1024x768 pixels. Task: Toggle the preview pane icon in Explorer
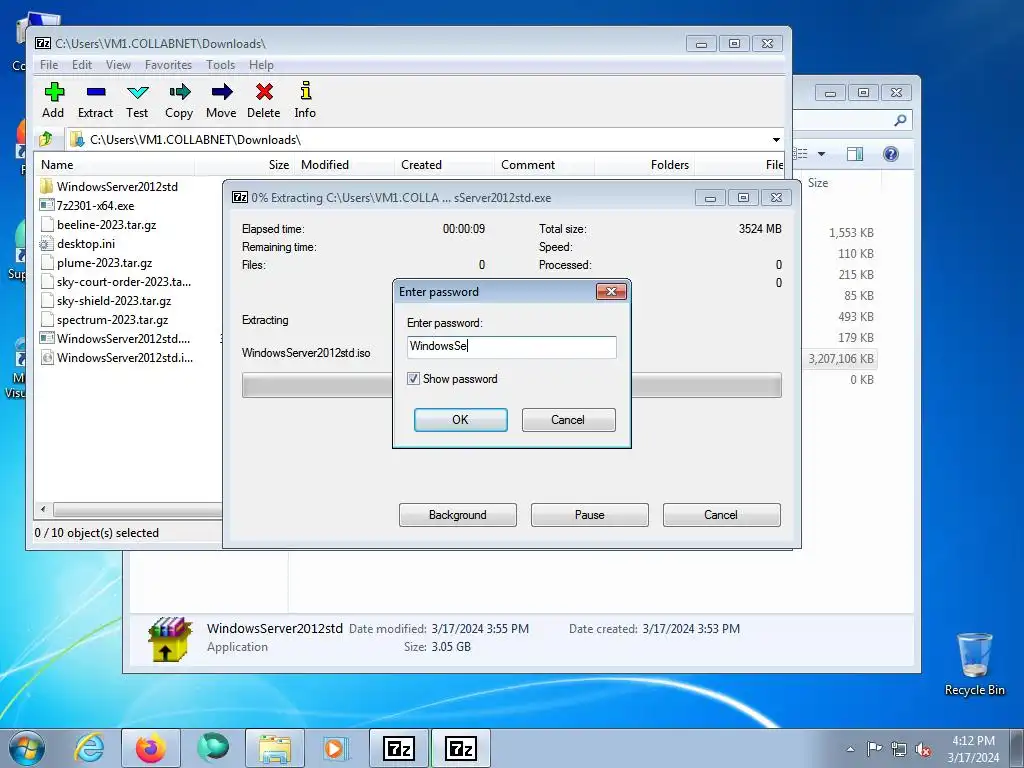(855, 154)
